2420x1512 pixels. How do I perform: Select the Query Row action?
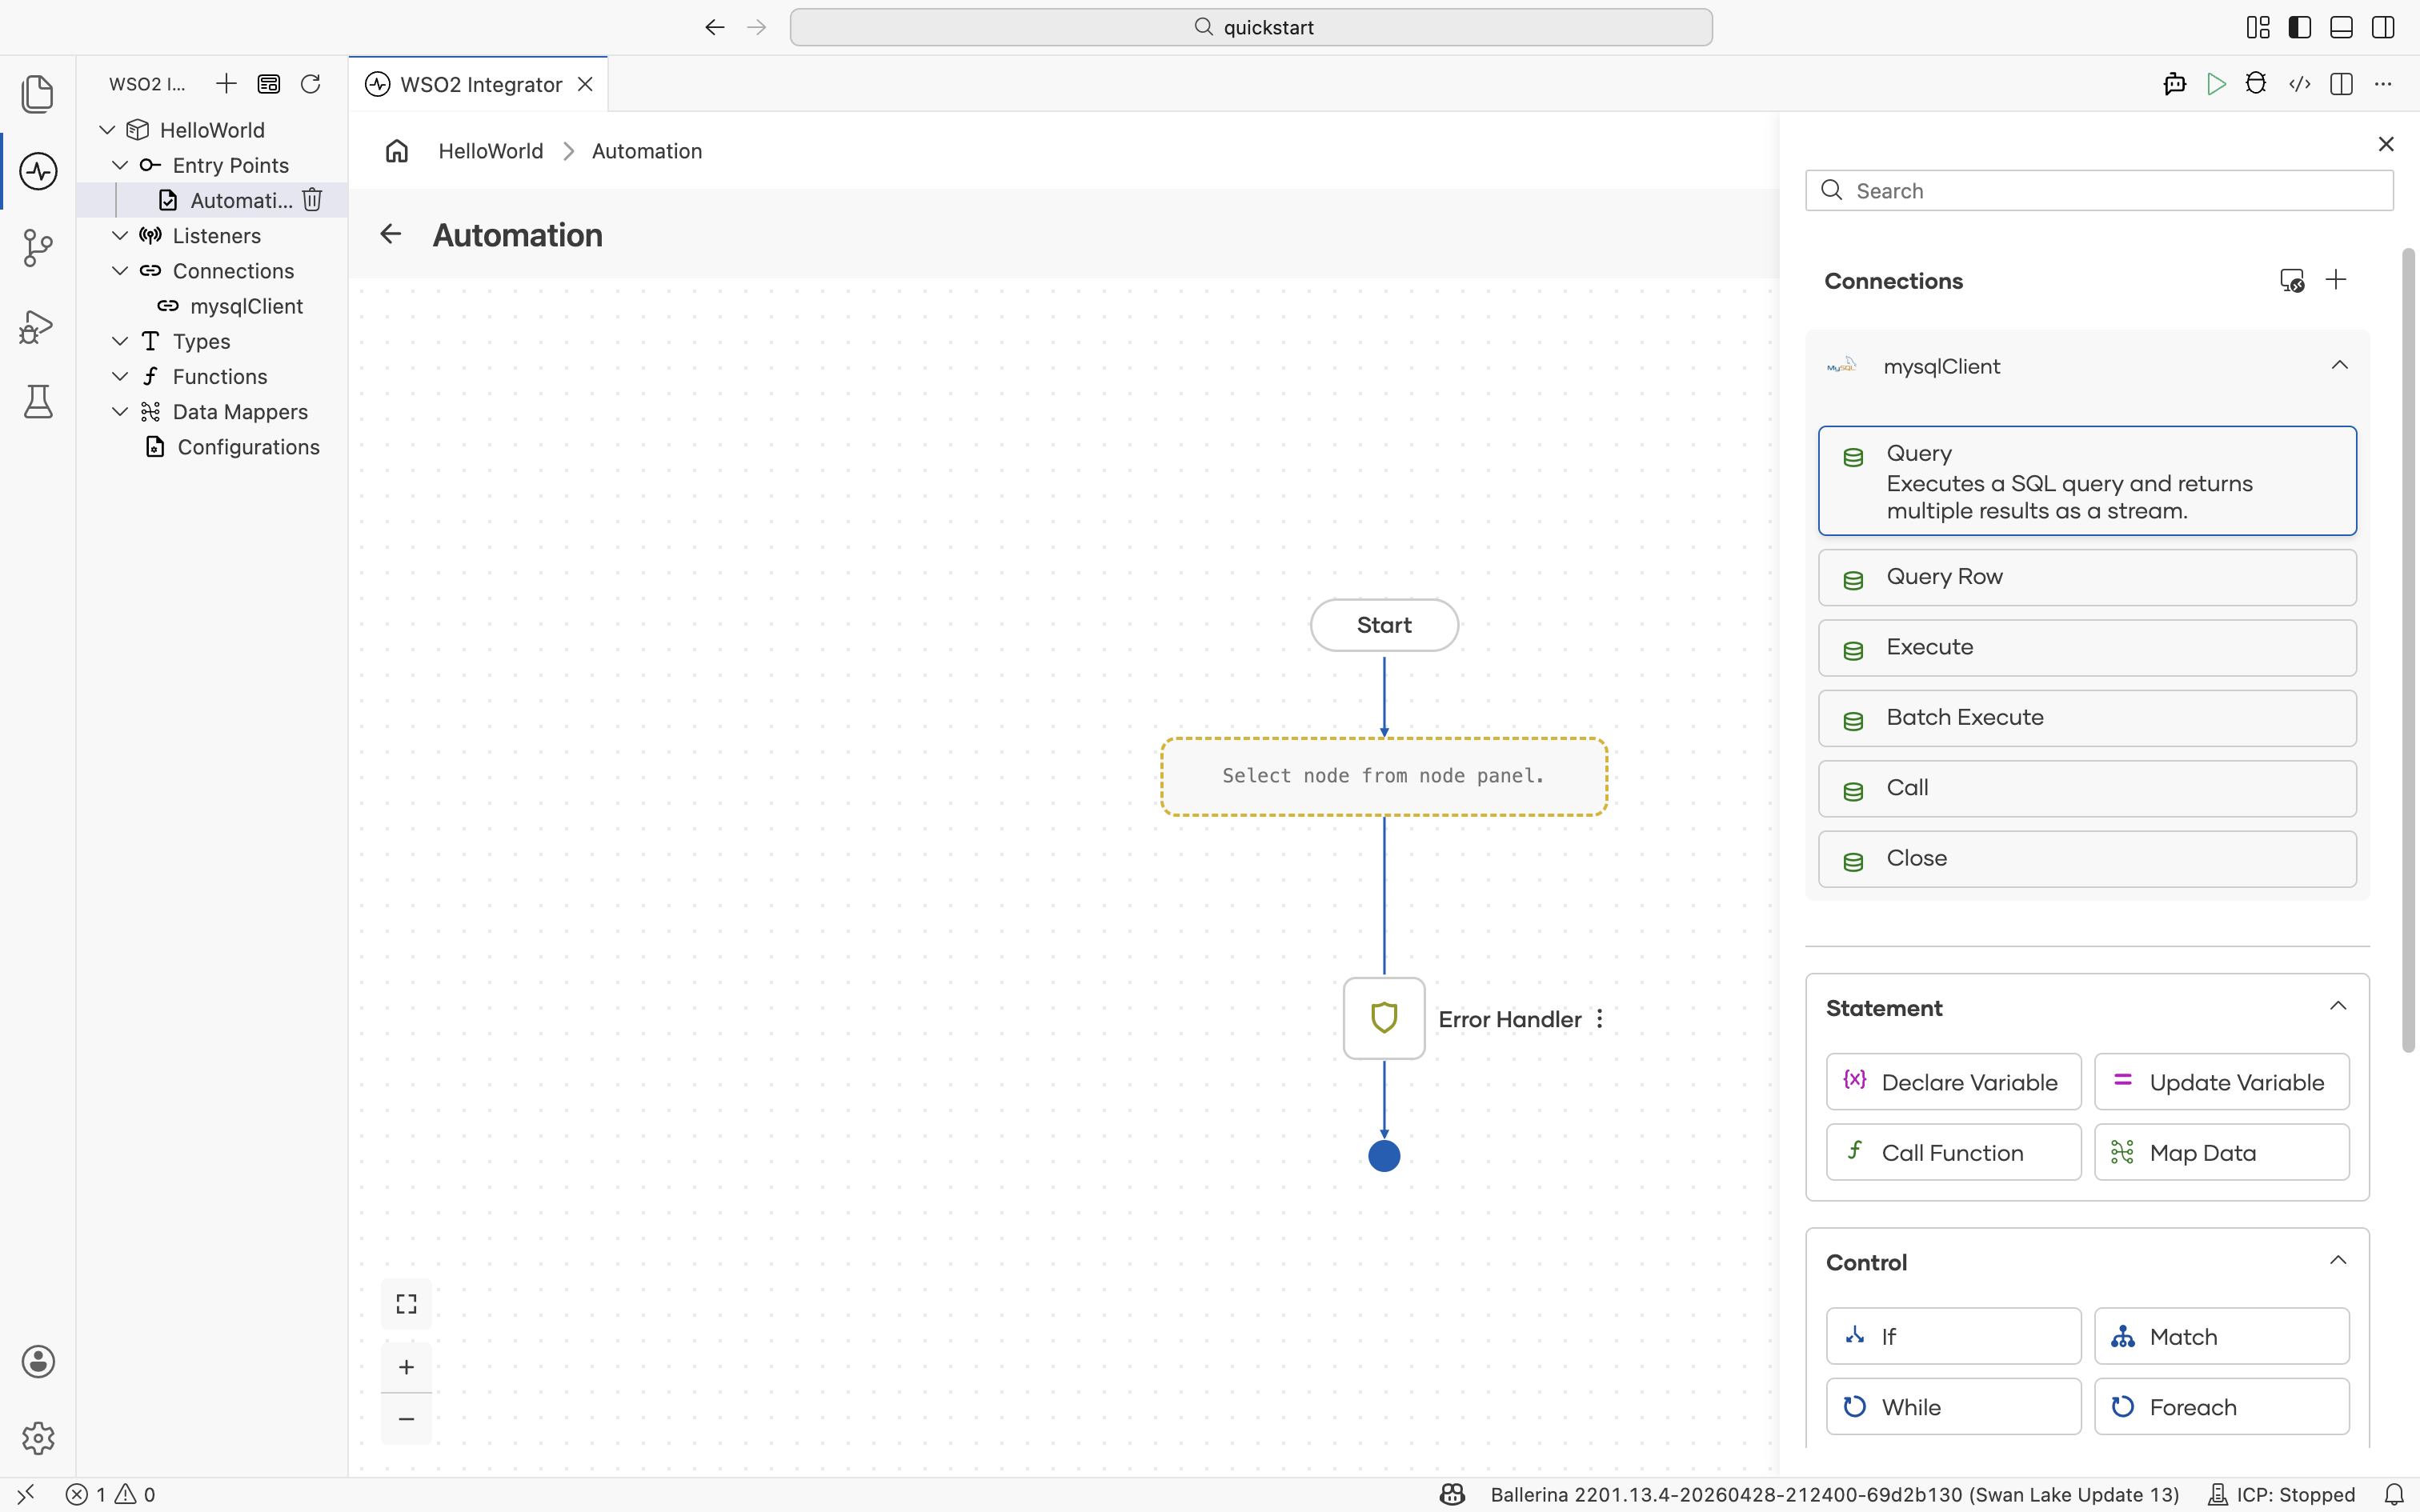2087,577
